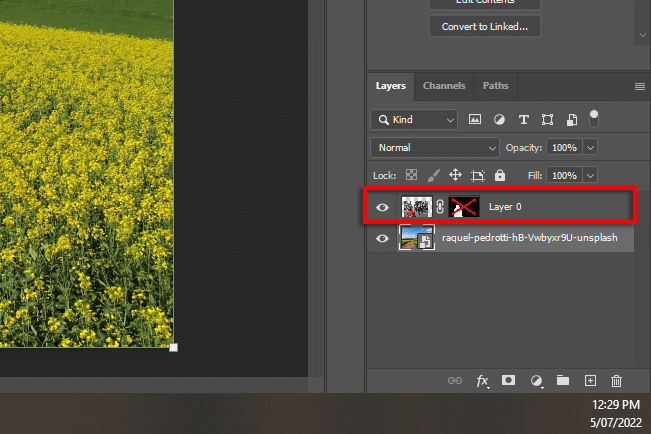Add a layer style with fx icon
The height and width of the screenshot is (434, 651).
[x=482, y=381]
